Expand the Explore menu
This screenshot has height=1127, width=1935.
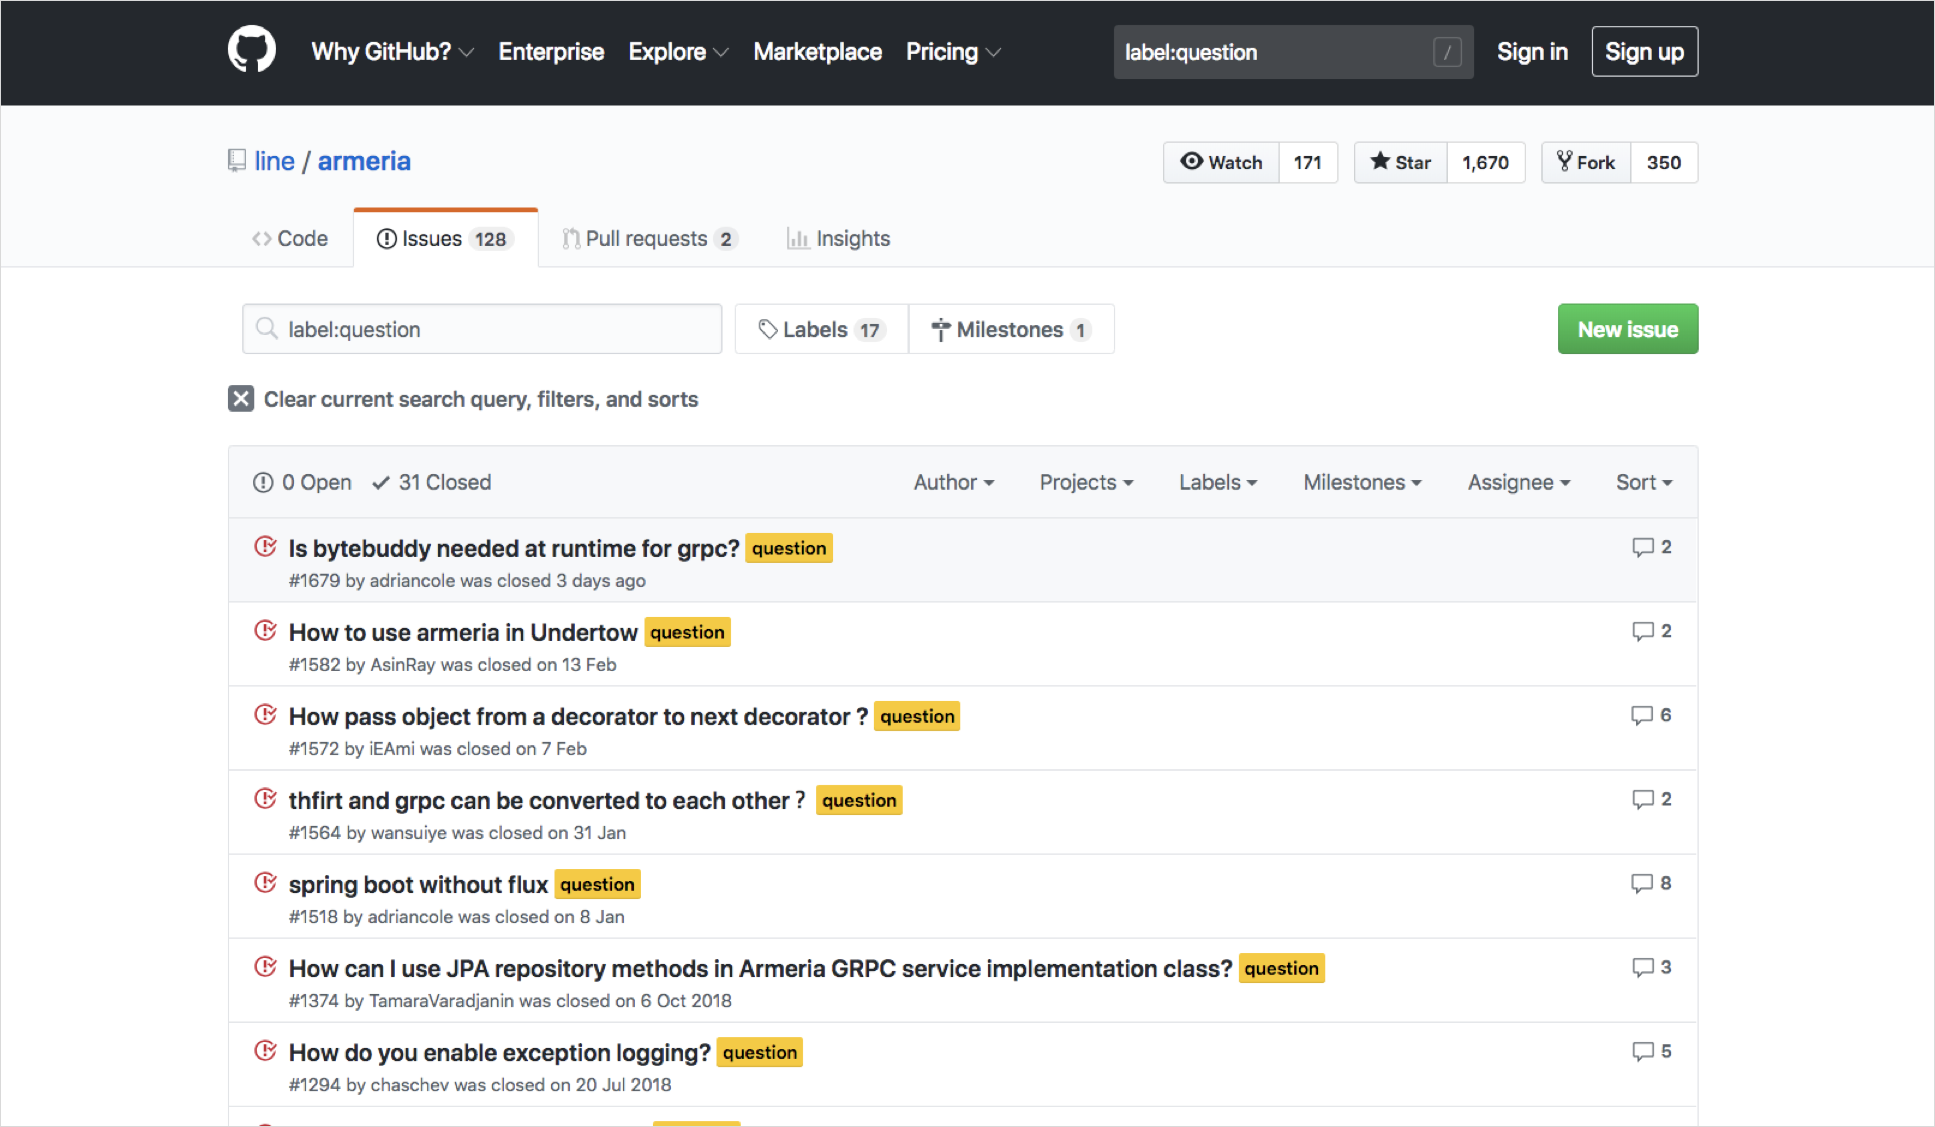click(x=678, y=52)
